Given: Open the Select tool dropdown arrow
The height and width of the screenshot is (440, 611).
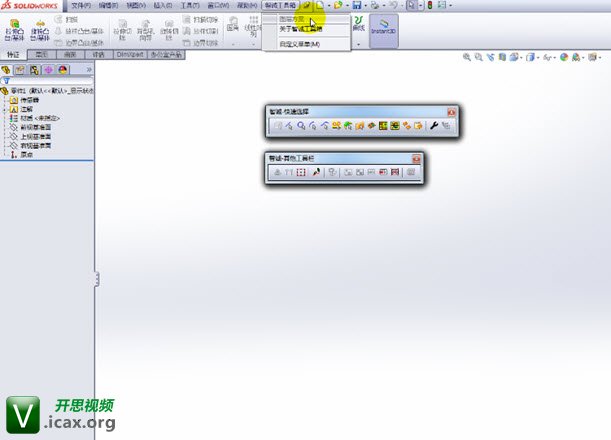Looking at the screenshot, I should point(420,5).
